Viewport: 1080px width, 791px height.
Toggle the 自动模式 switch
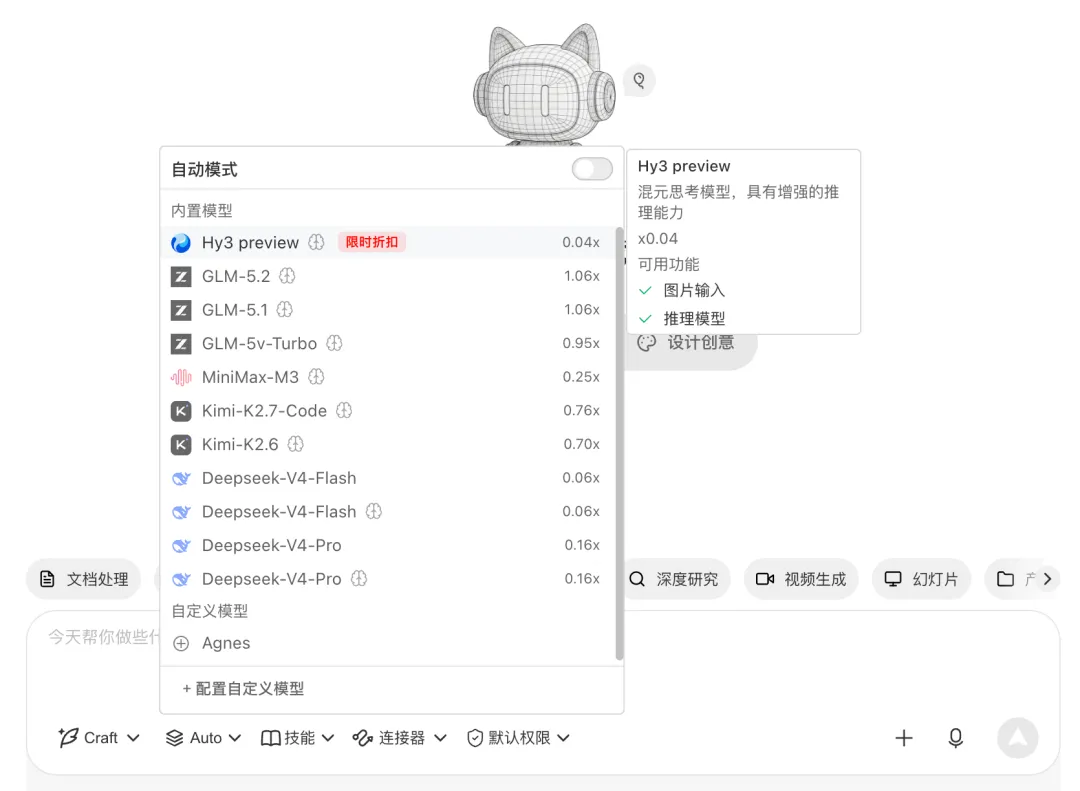592,169
